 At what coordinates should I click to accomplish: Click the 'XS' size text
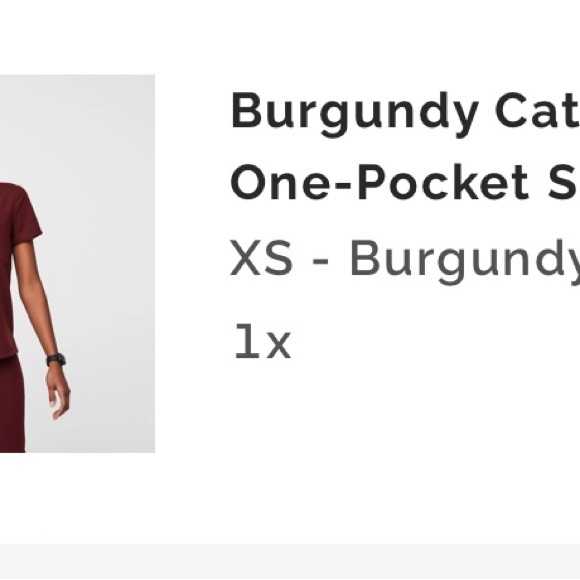tap(261, 258)
